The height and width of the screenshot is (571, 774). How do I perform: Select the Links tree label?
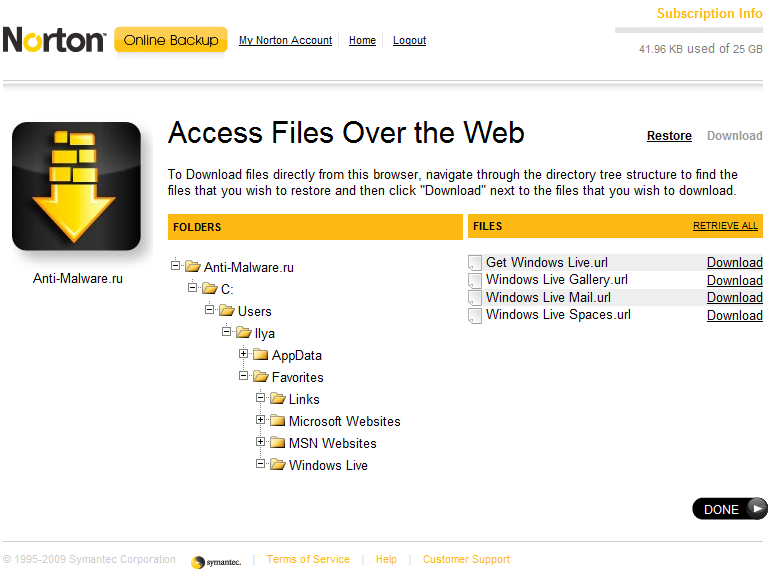304,399
